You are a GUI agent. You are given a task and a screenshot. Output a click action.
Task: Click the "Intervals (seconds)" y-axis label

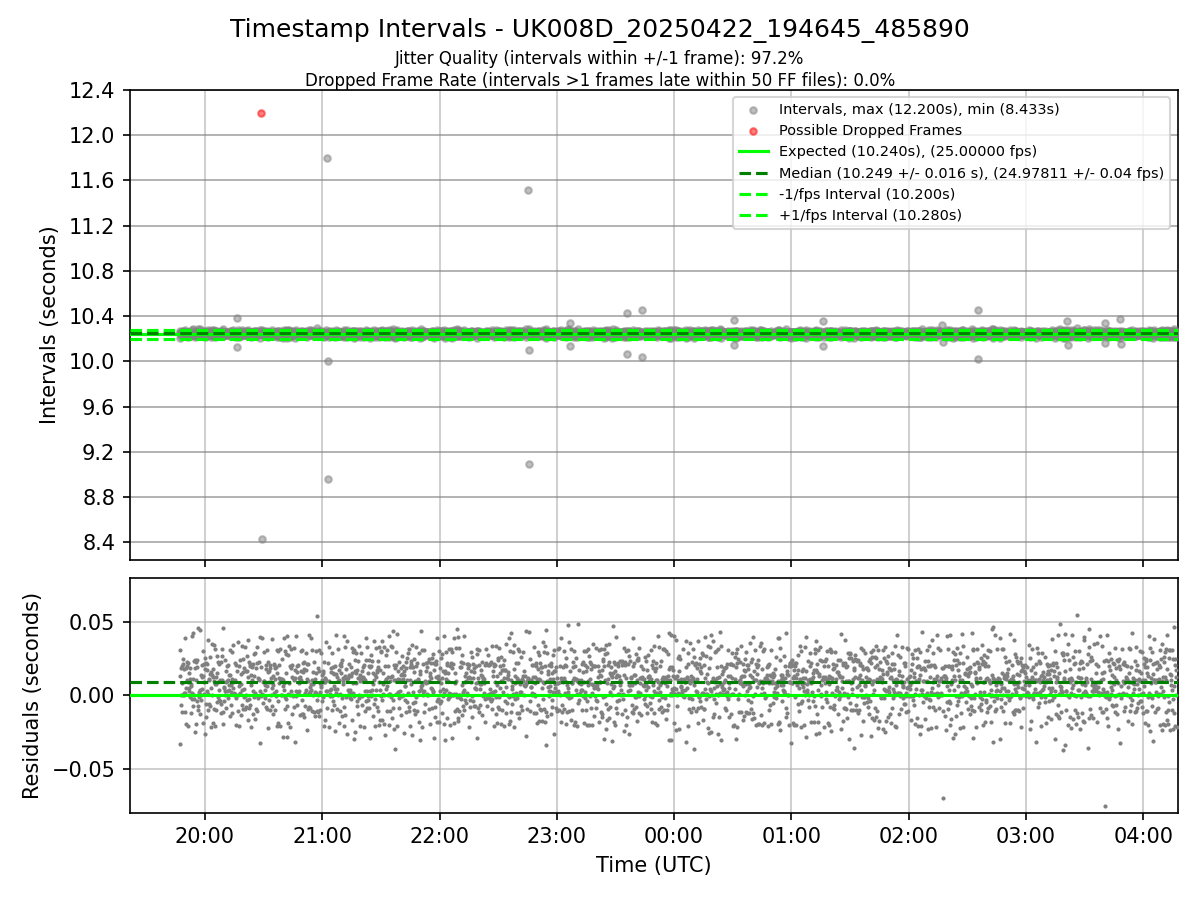[49, 324]
